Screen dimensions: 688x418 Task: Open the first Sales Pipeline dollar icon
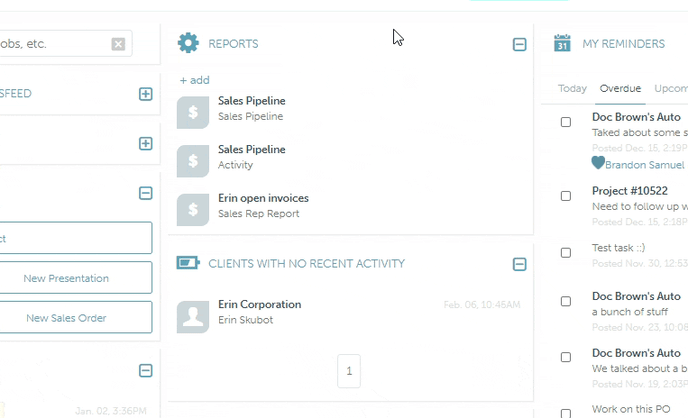click(193, 113)
